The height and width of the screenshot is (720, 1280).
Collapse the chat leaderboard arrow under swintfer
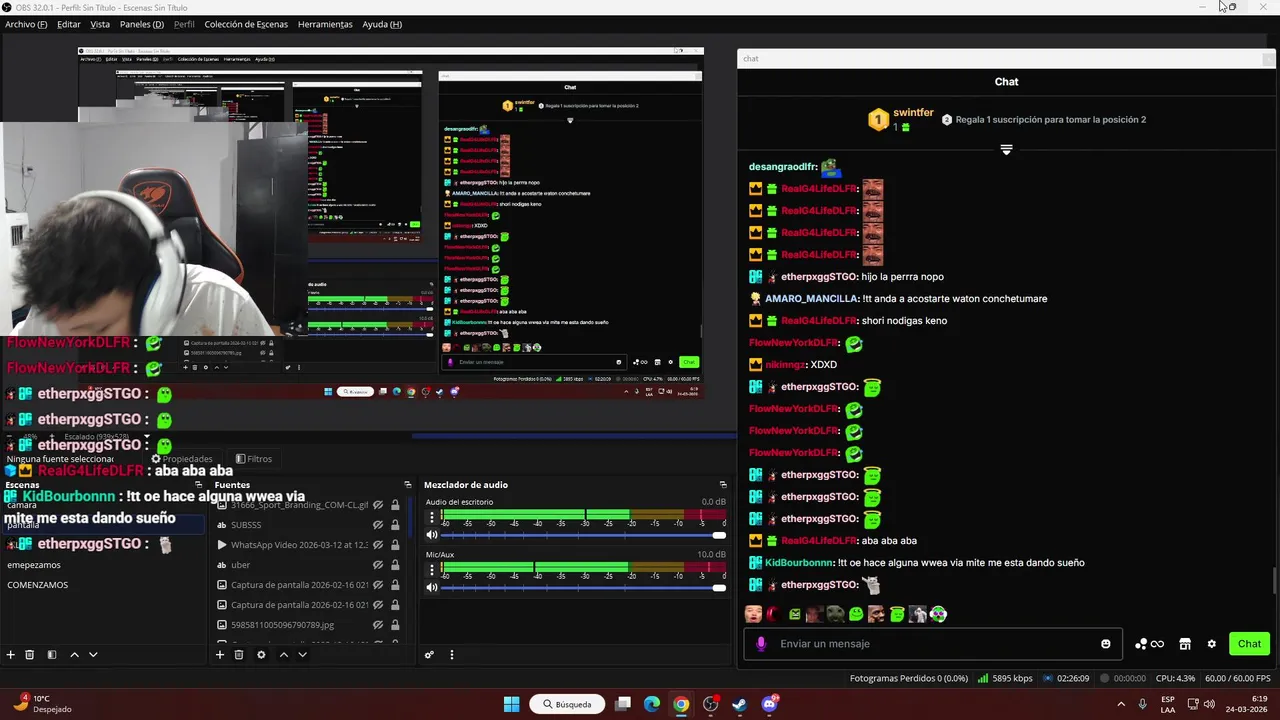tap(1006, 149)
